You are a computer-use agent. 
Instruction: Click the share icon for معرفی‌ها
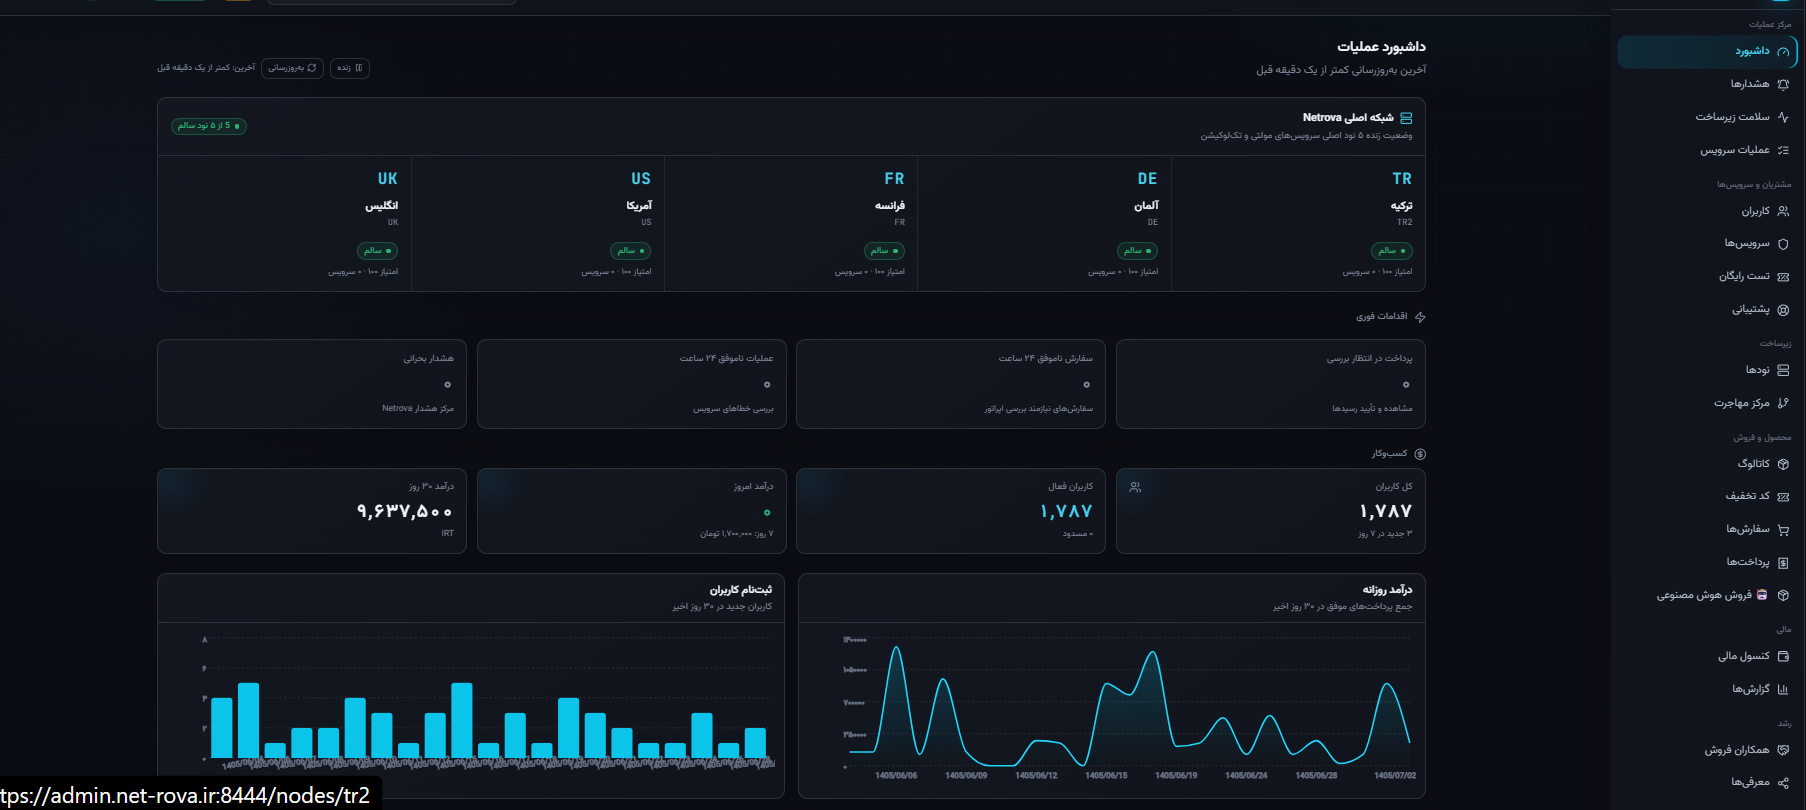click(x=1783, y=783)
